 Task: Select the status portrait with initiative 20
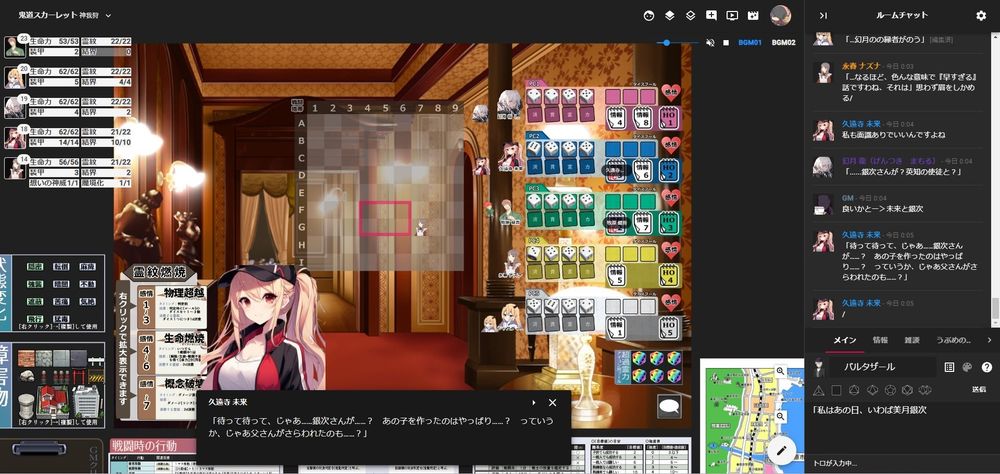pyautogui.click(x=14, y=78)
